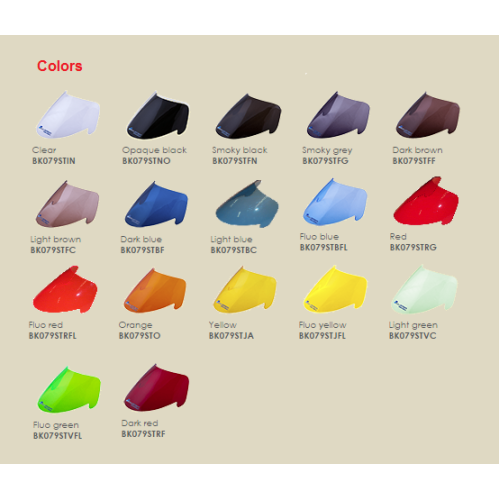Screen dimensions: 500x500
Task: Choose the Light brown windscreen image
Action: pyautogui.click(x=67, y=205)
